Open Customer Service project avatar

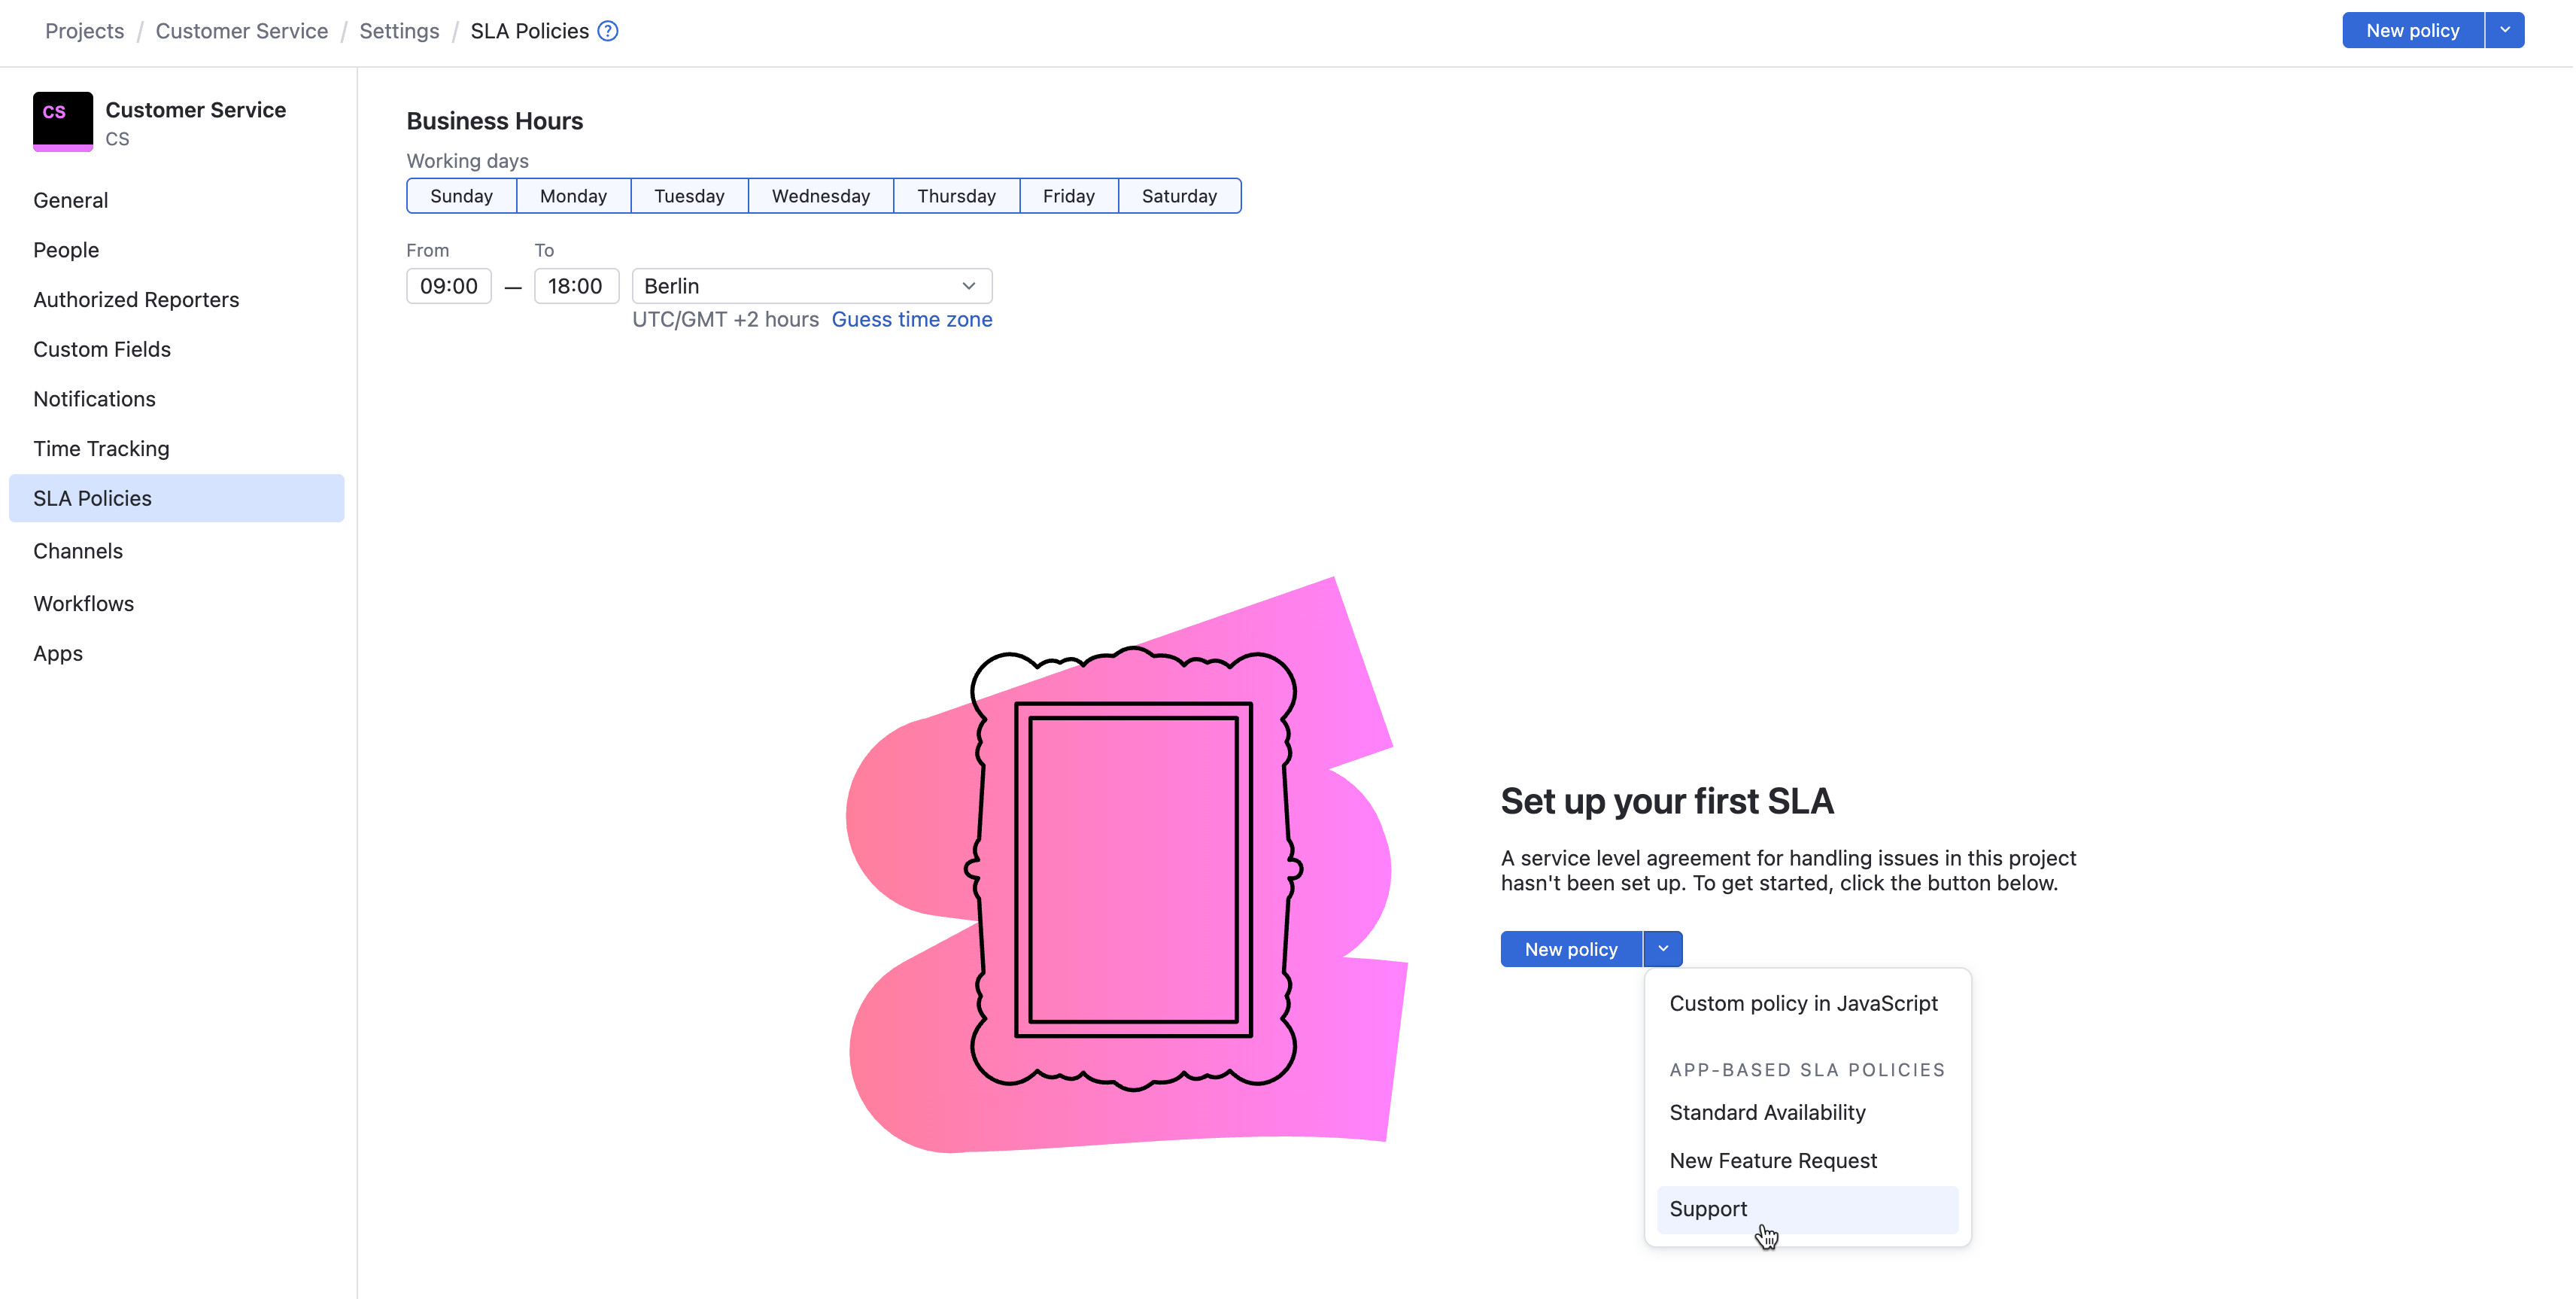(x=63, y=121)
